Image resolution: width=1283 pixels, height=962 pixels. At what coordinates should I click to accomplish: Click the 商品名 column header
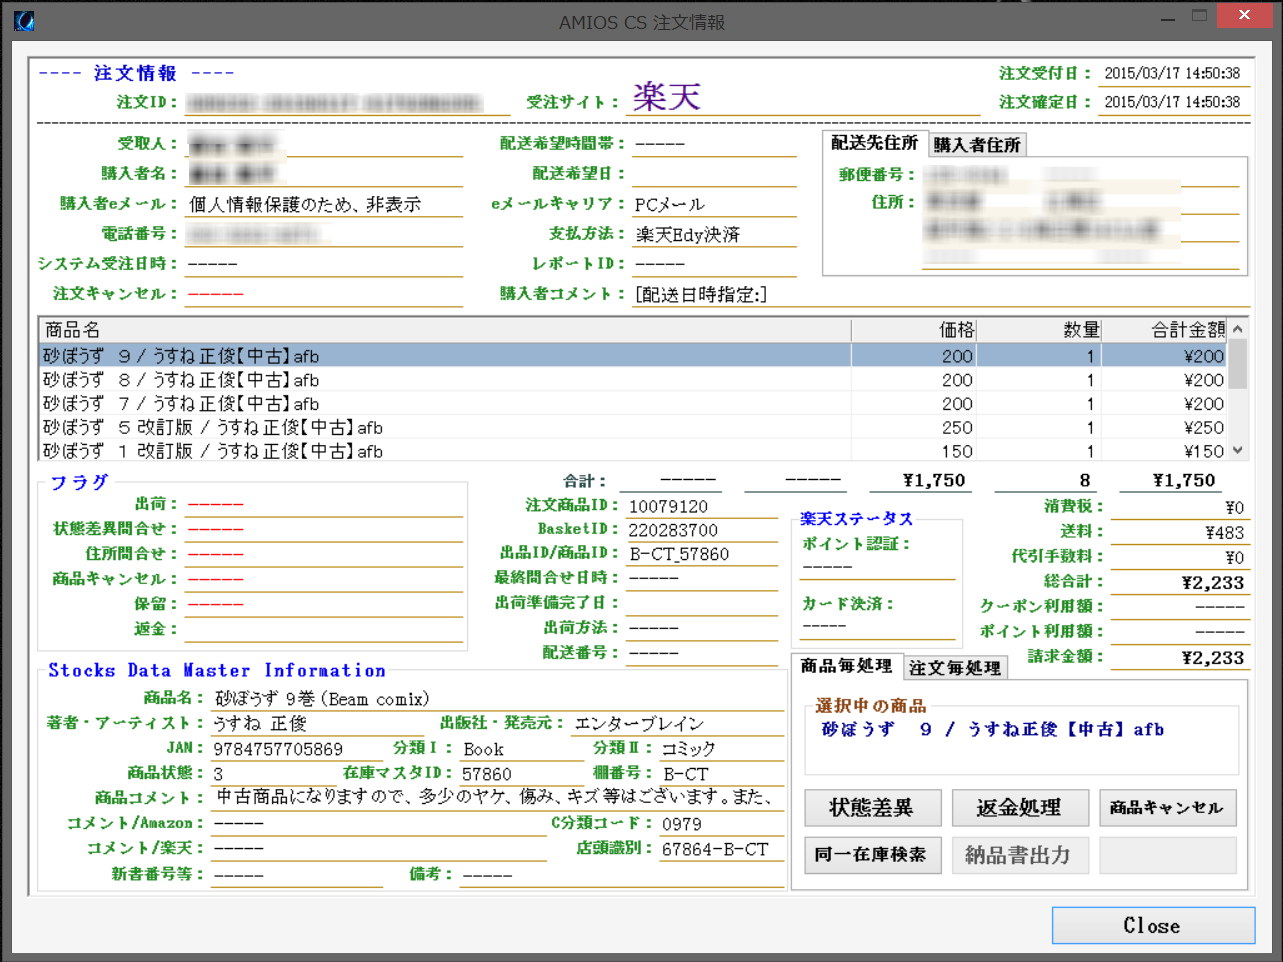[x=445, y=330]
